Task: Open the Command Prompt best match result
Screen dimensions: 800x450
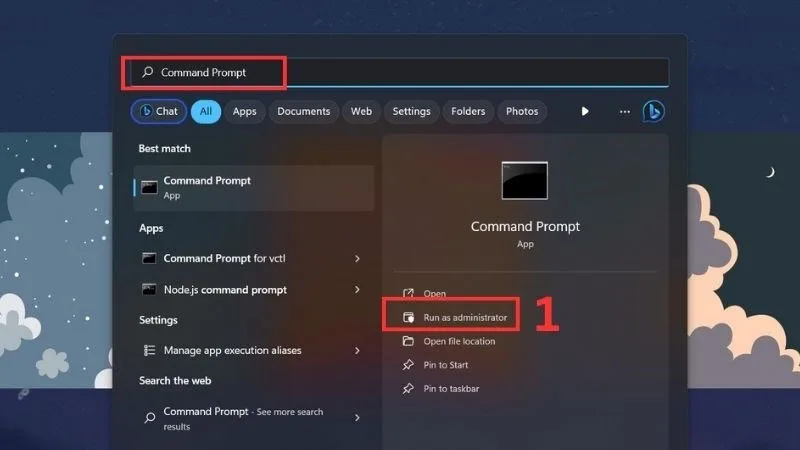Action: (254, 187)
